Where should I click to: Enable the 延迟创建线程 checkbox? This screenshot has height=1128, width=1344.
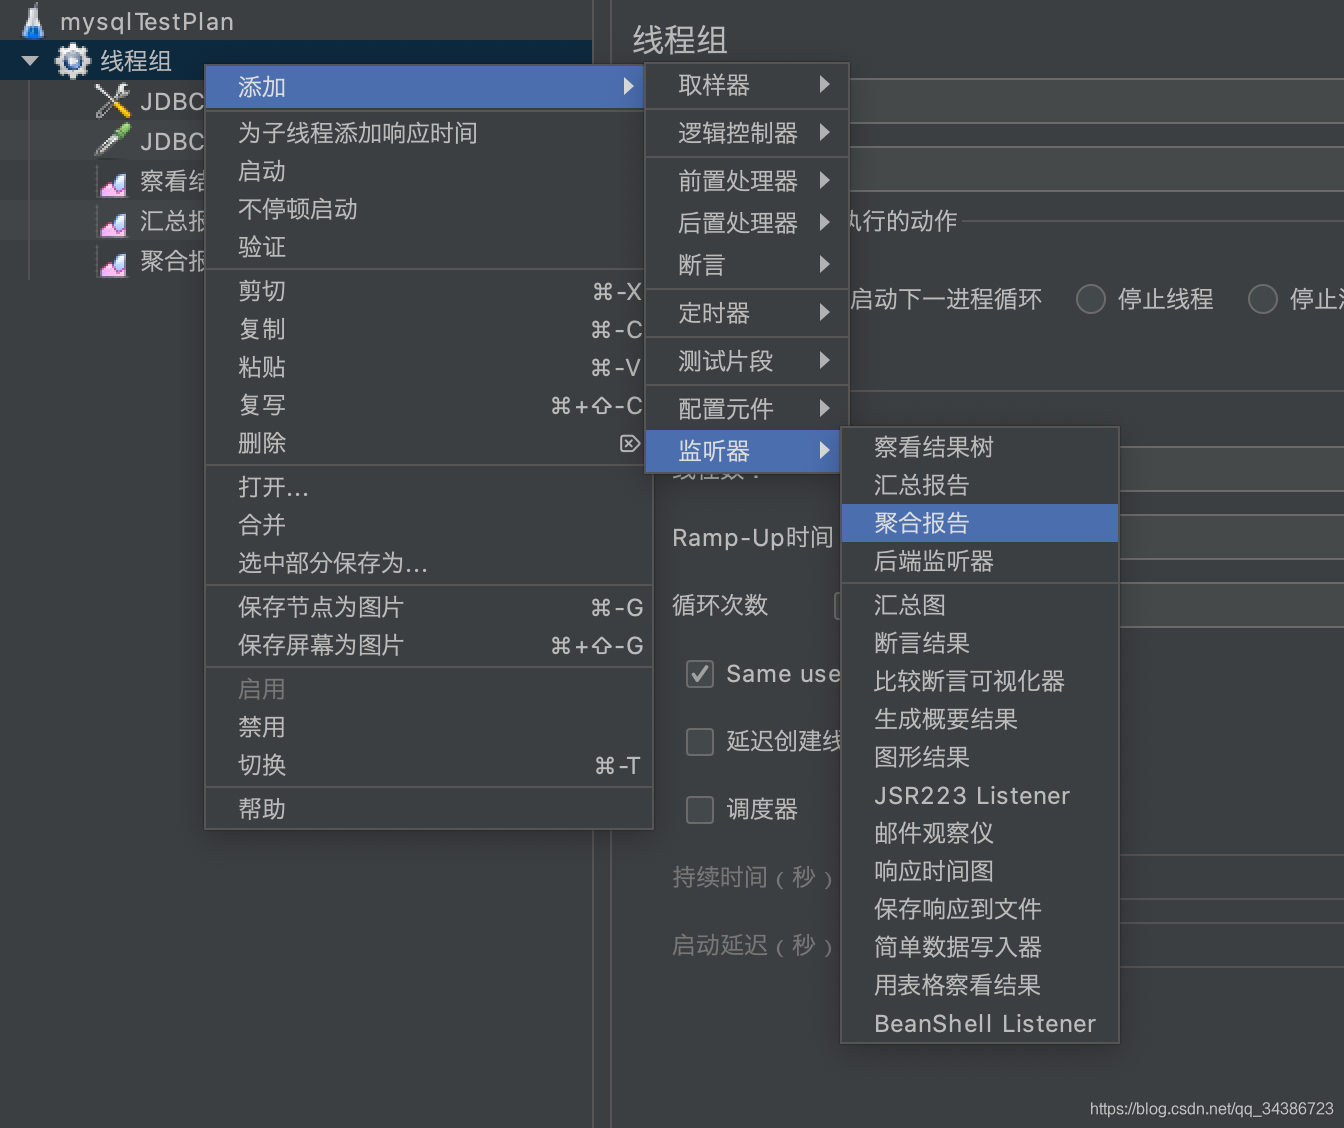point(700,741)
